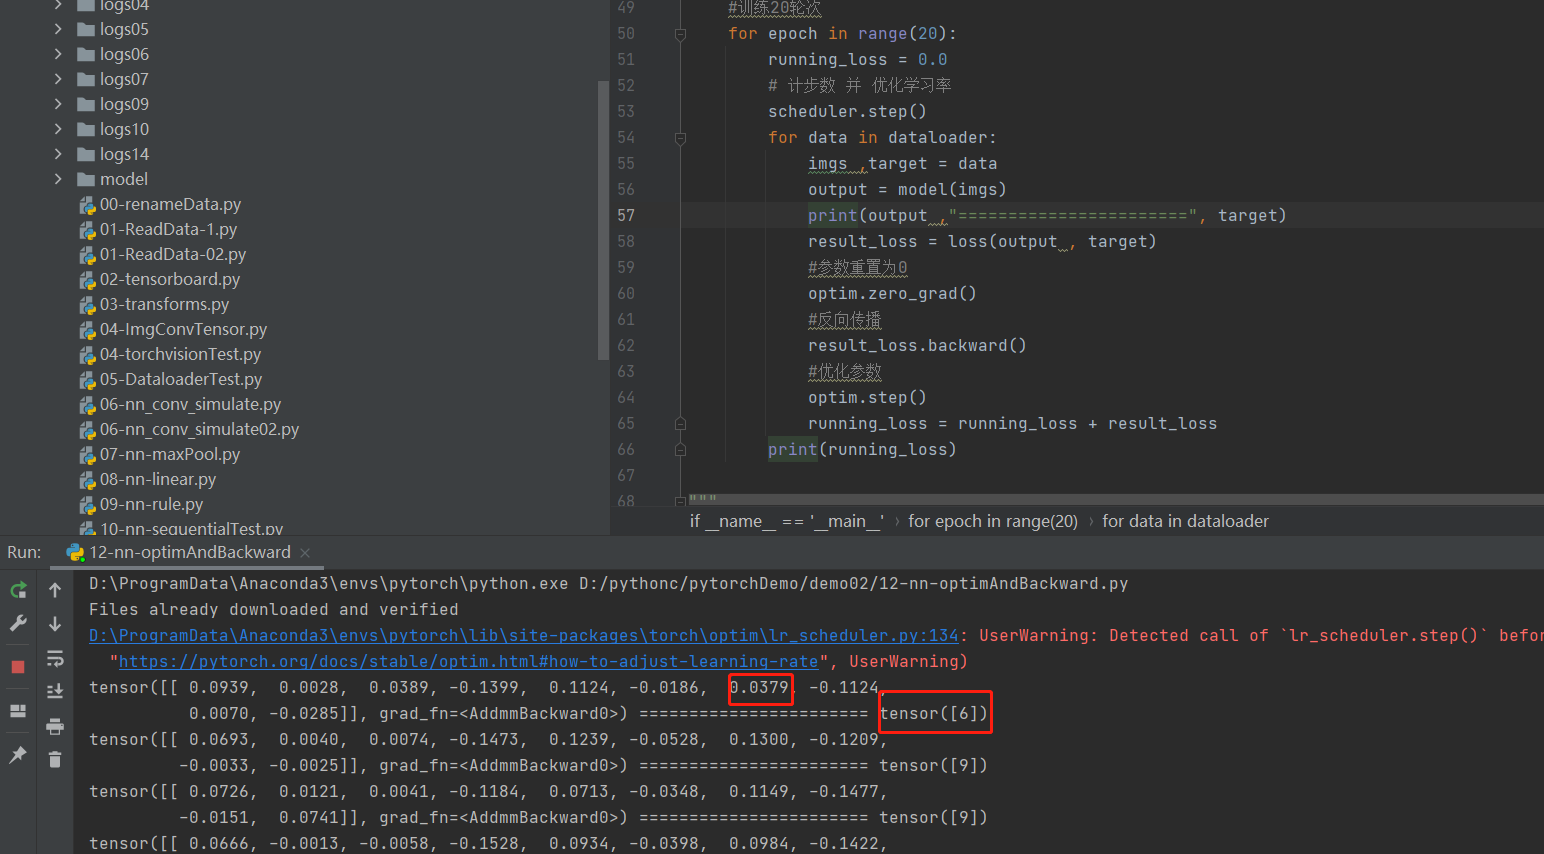This screenshot has height=854, width=1544.
Task: Collapse the for data loop fold marker
Action: click(x=680, y=138)
